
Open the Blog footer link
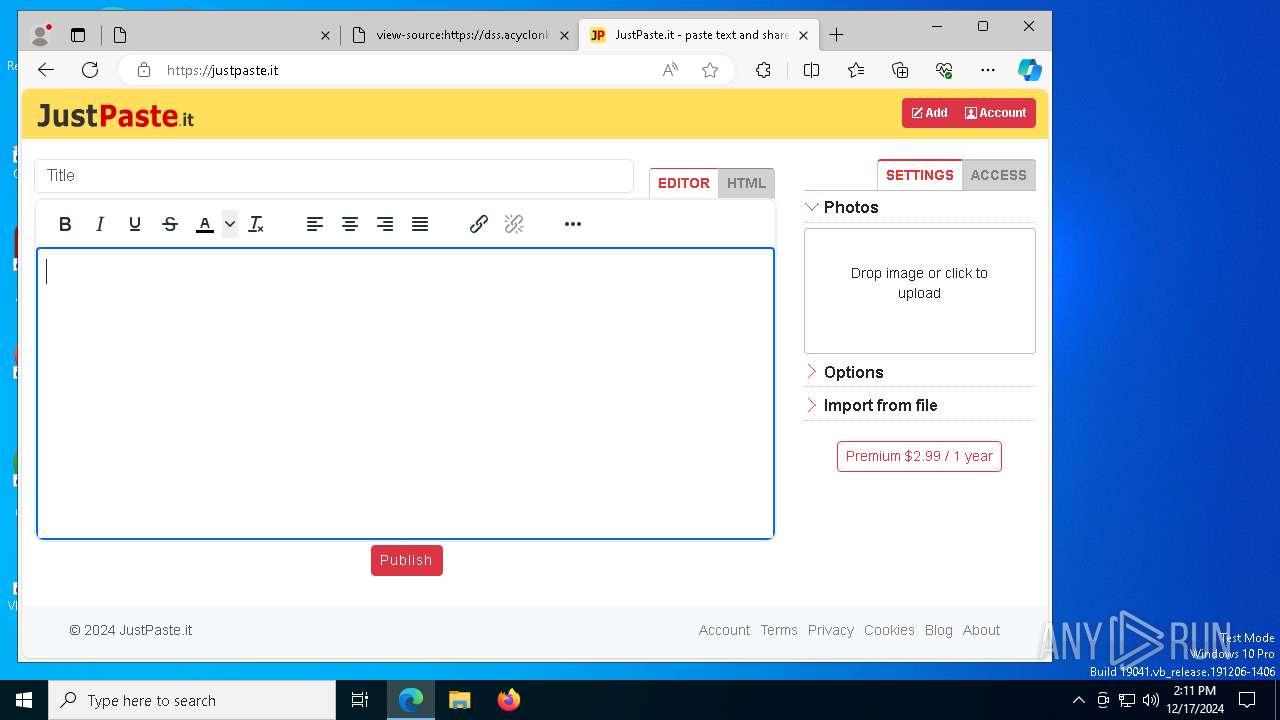tap(939, 630)
